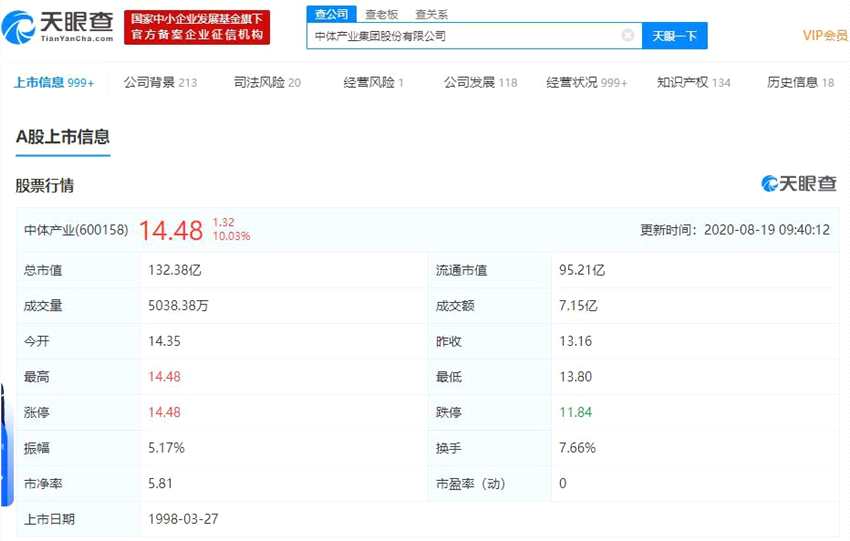
Task: Click the 换手 value 7.66%
Action: 577,448
